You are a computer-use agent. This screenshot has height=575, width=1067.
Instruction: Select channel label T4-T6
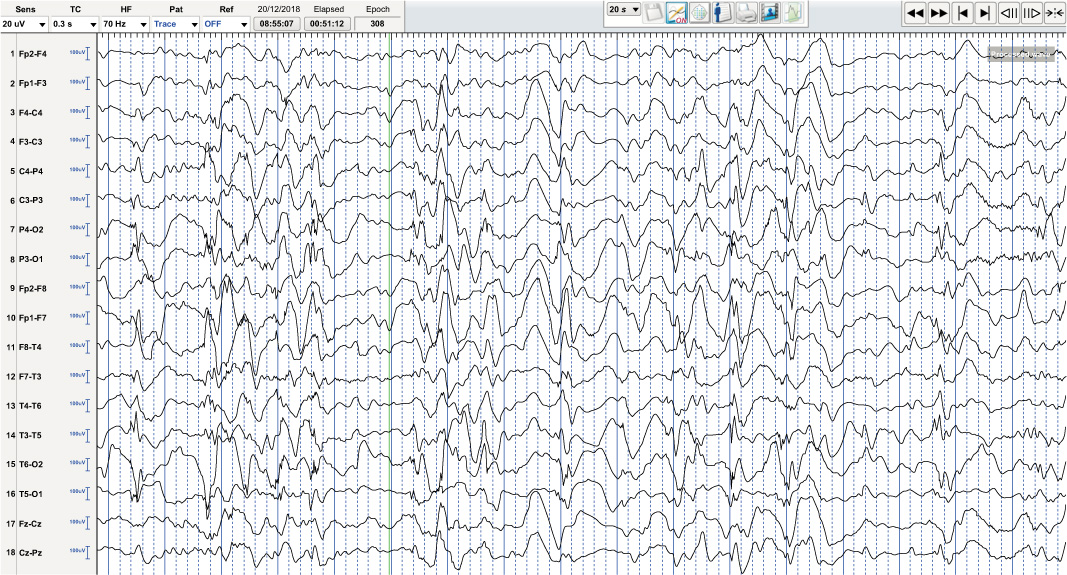[30, 406]
